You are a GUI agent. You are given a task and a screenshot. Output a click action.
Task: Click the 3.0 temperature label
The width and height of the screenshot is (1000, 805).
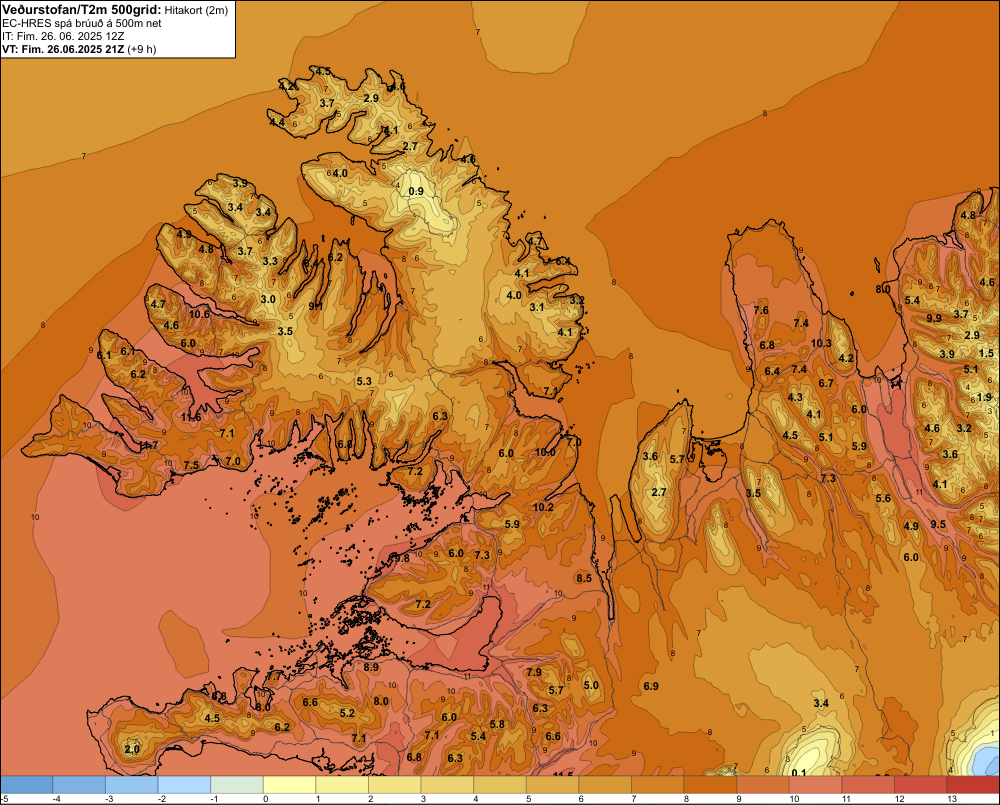tap(268, 299)
